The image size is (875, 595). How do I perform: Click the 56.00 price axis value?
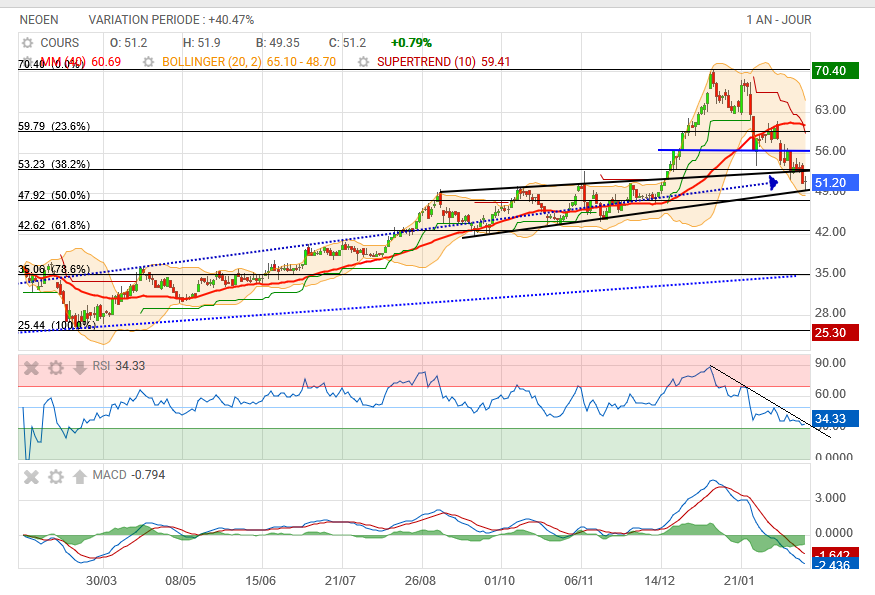click(x=830, y=151)
